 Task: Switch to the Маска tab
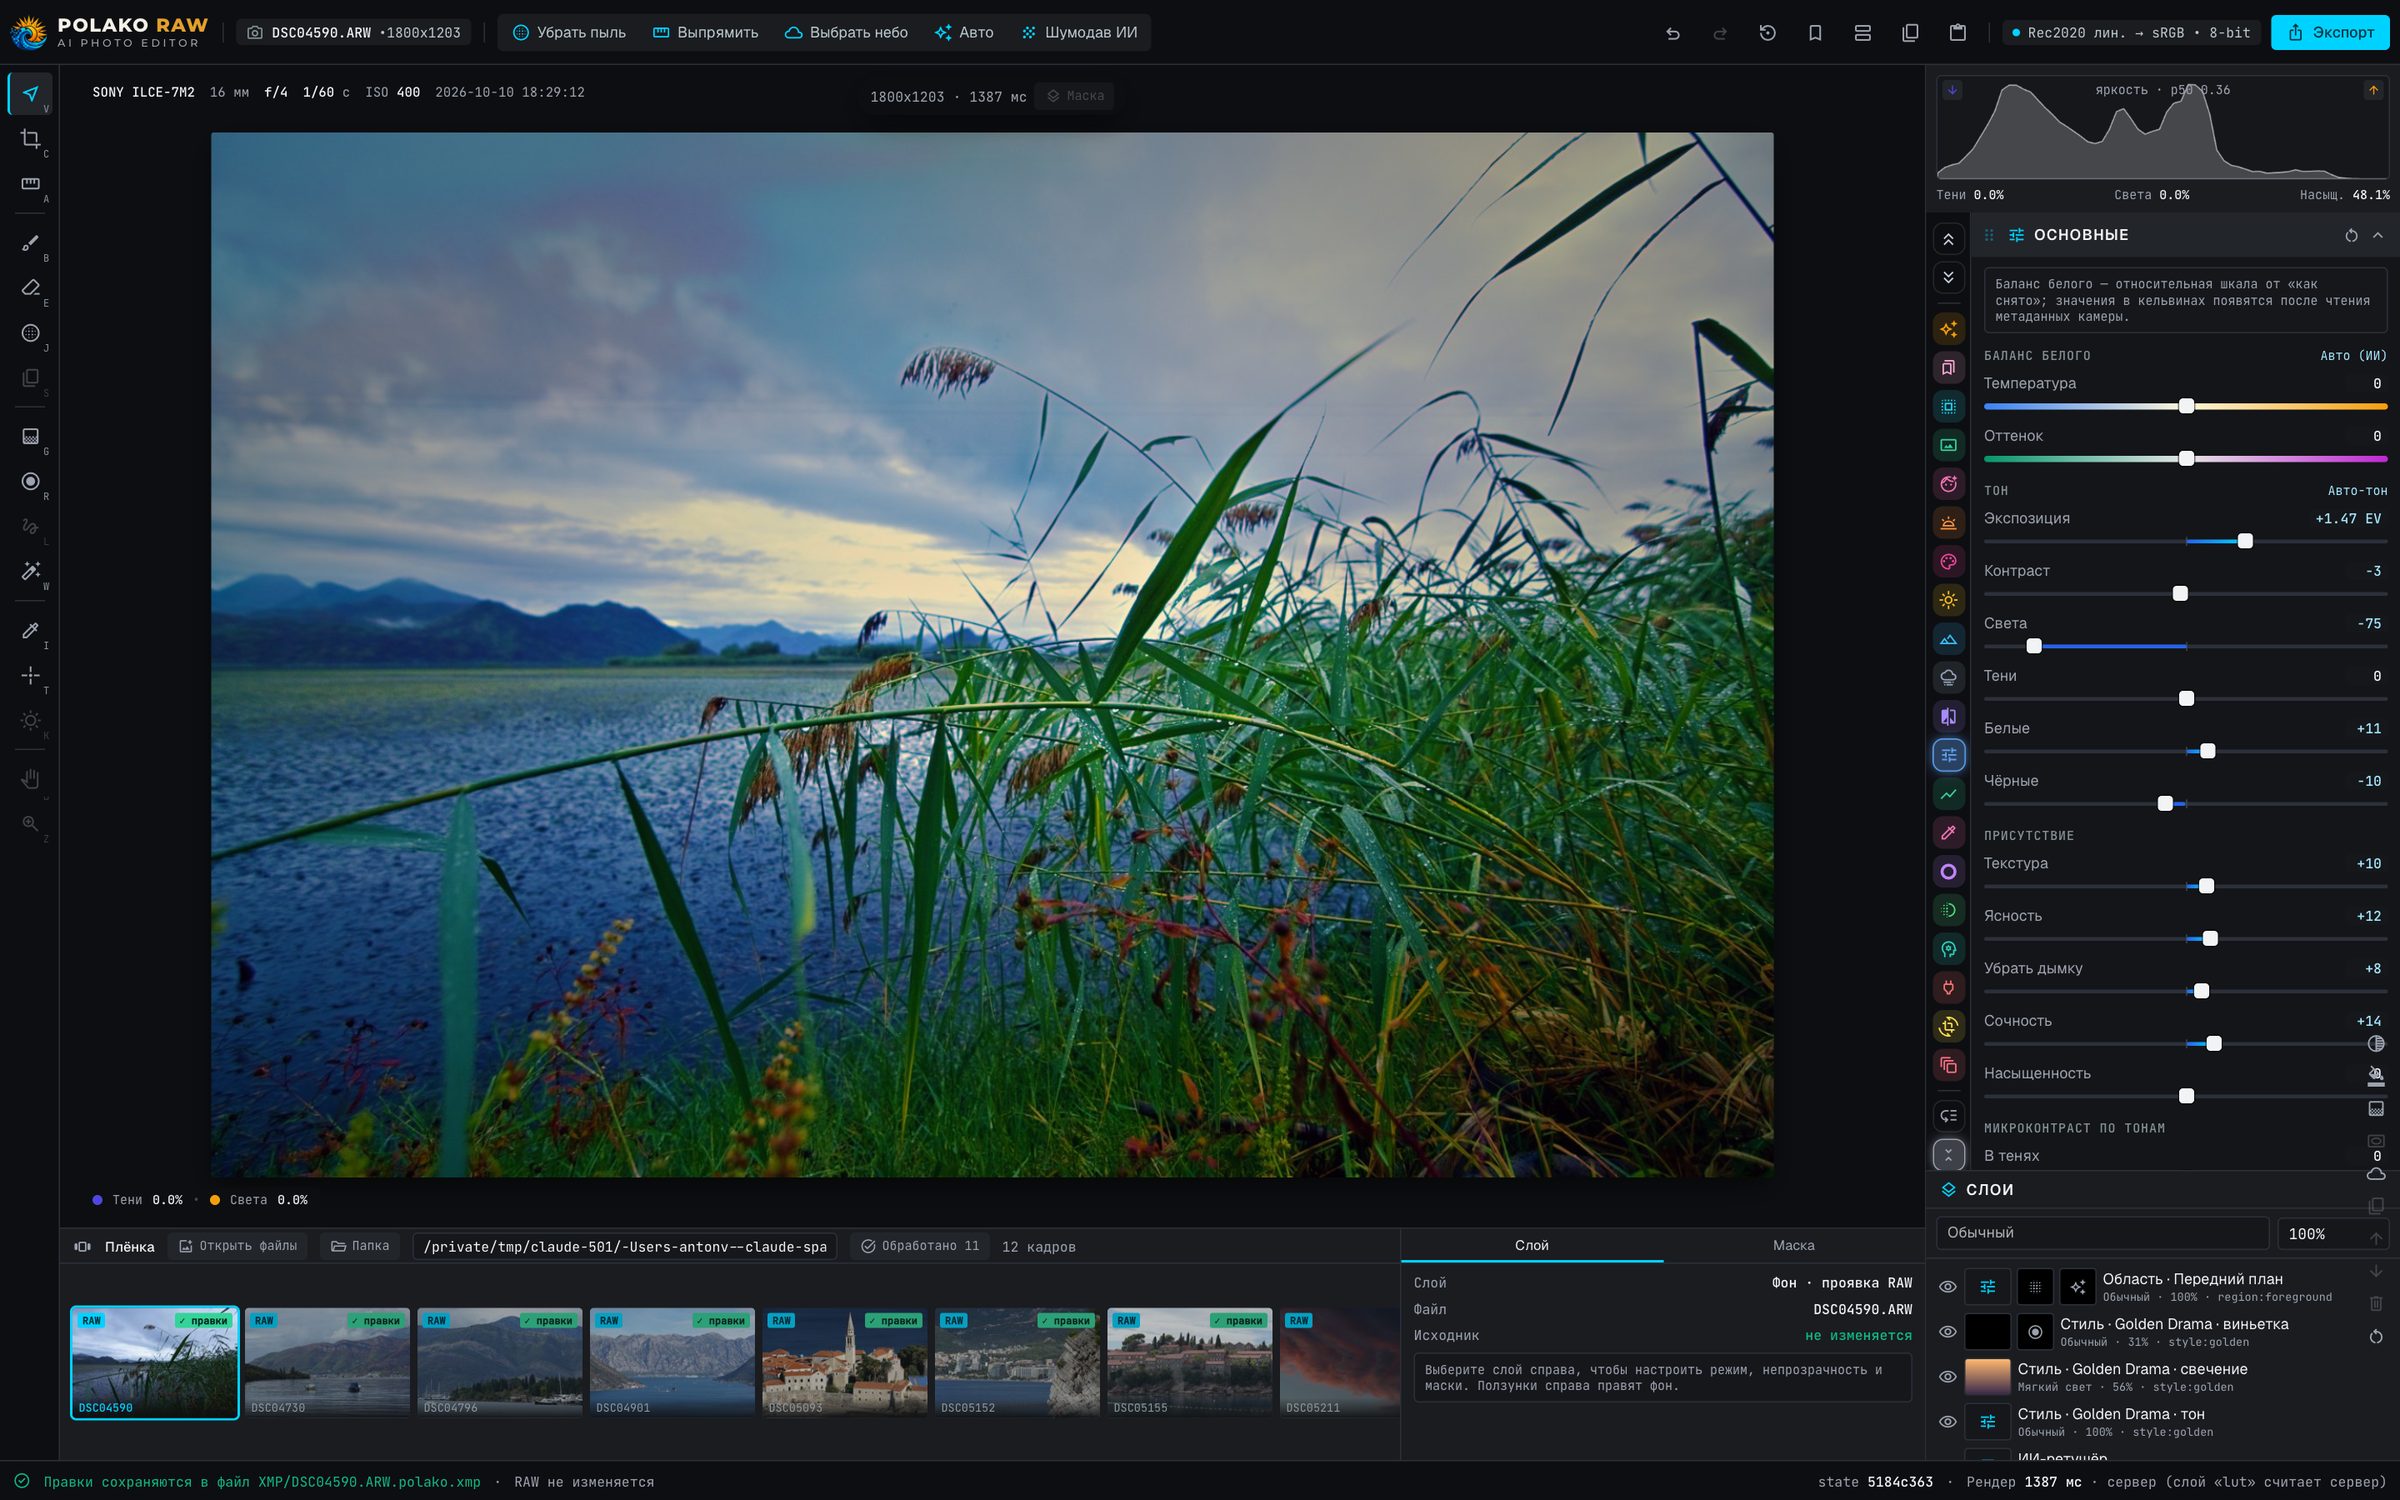click(1793, 1245)
